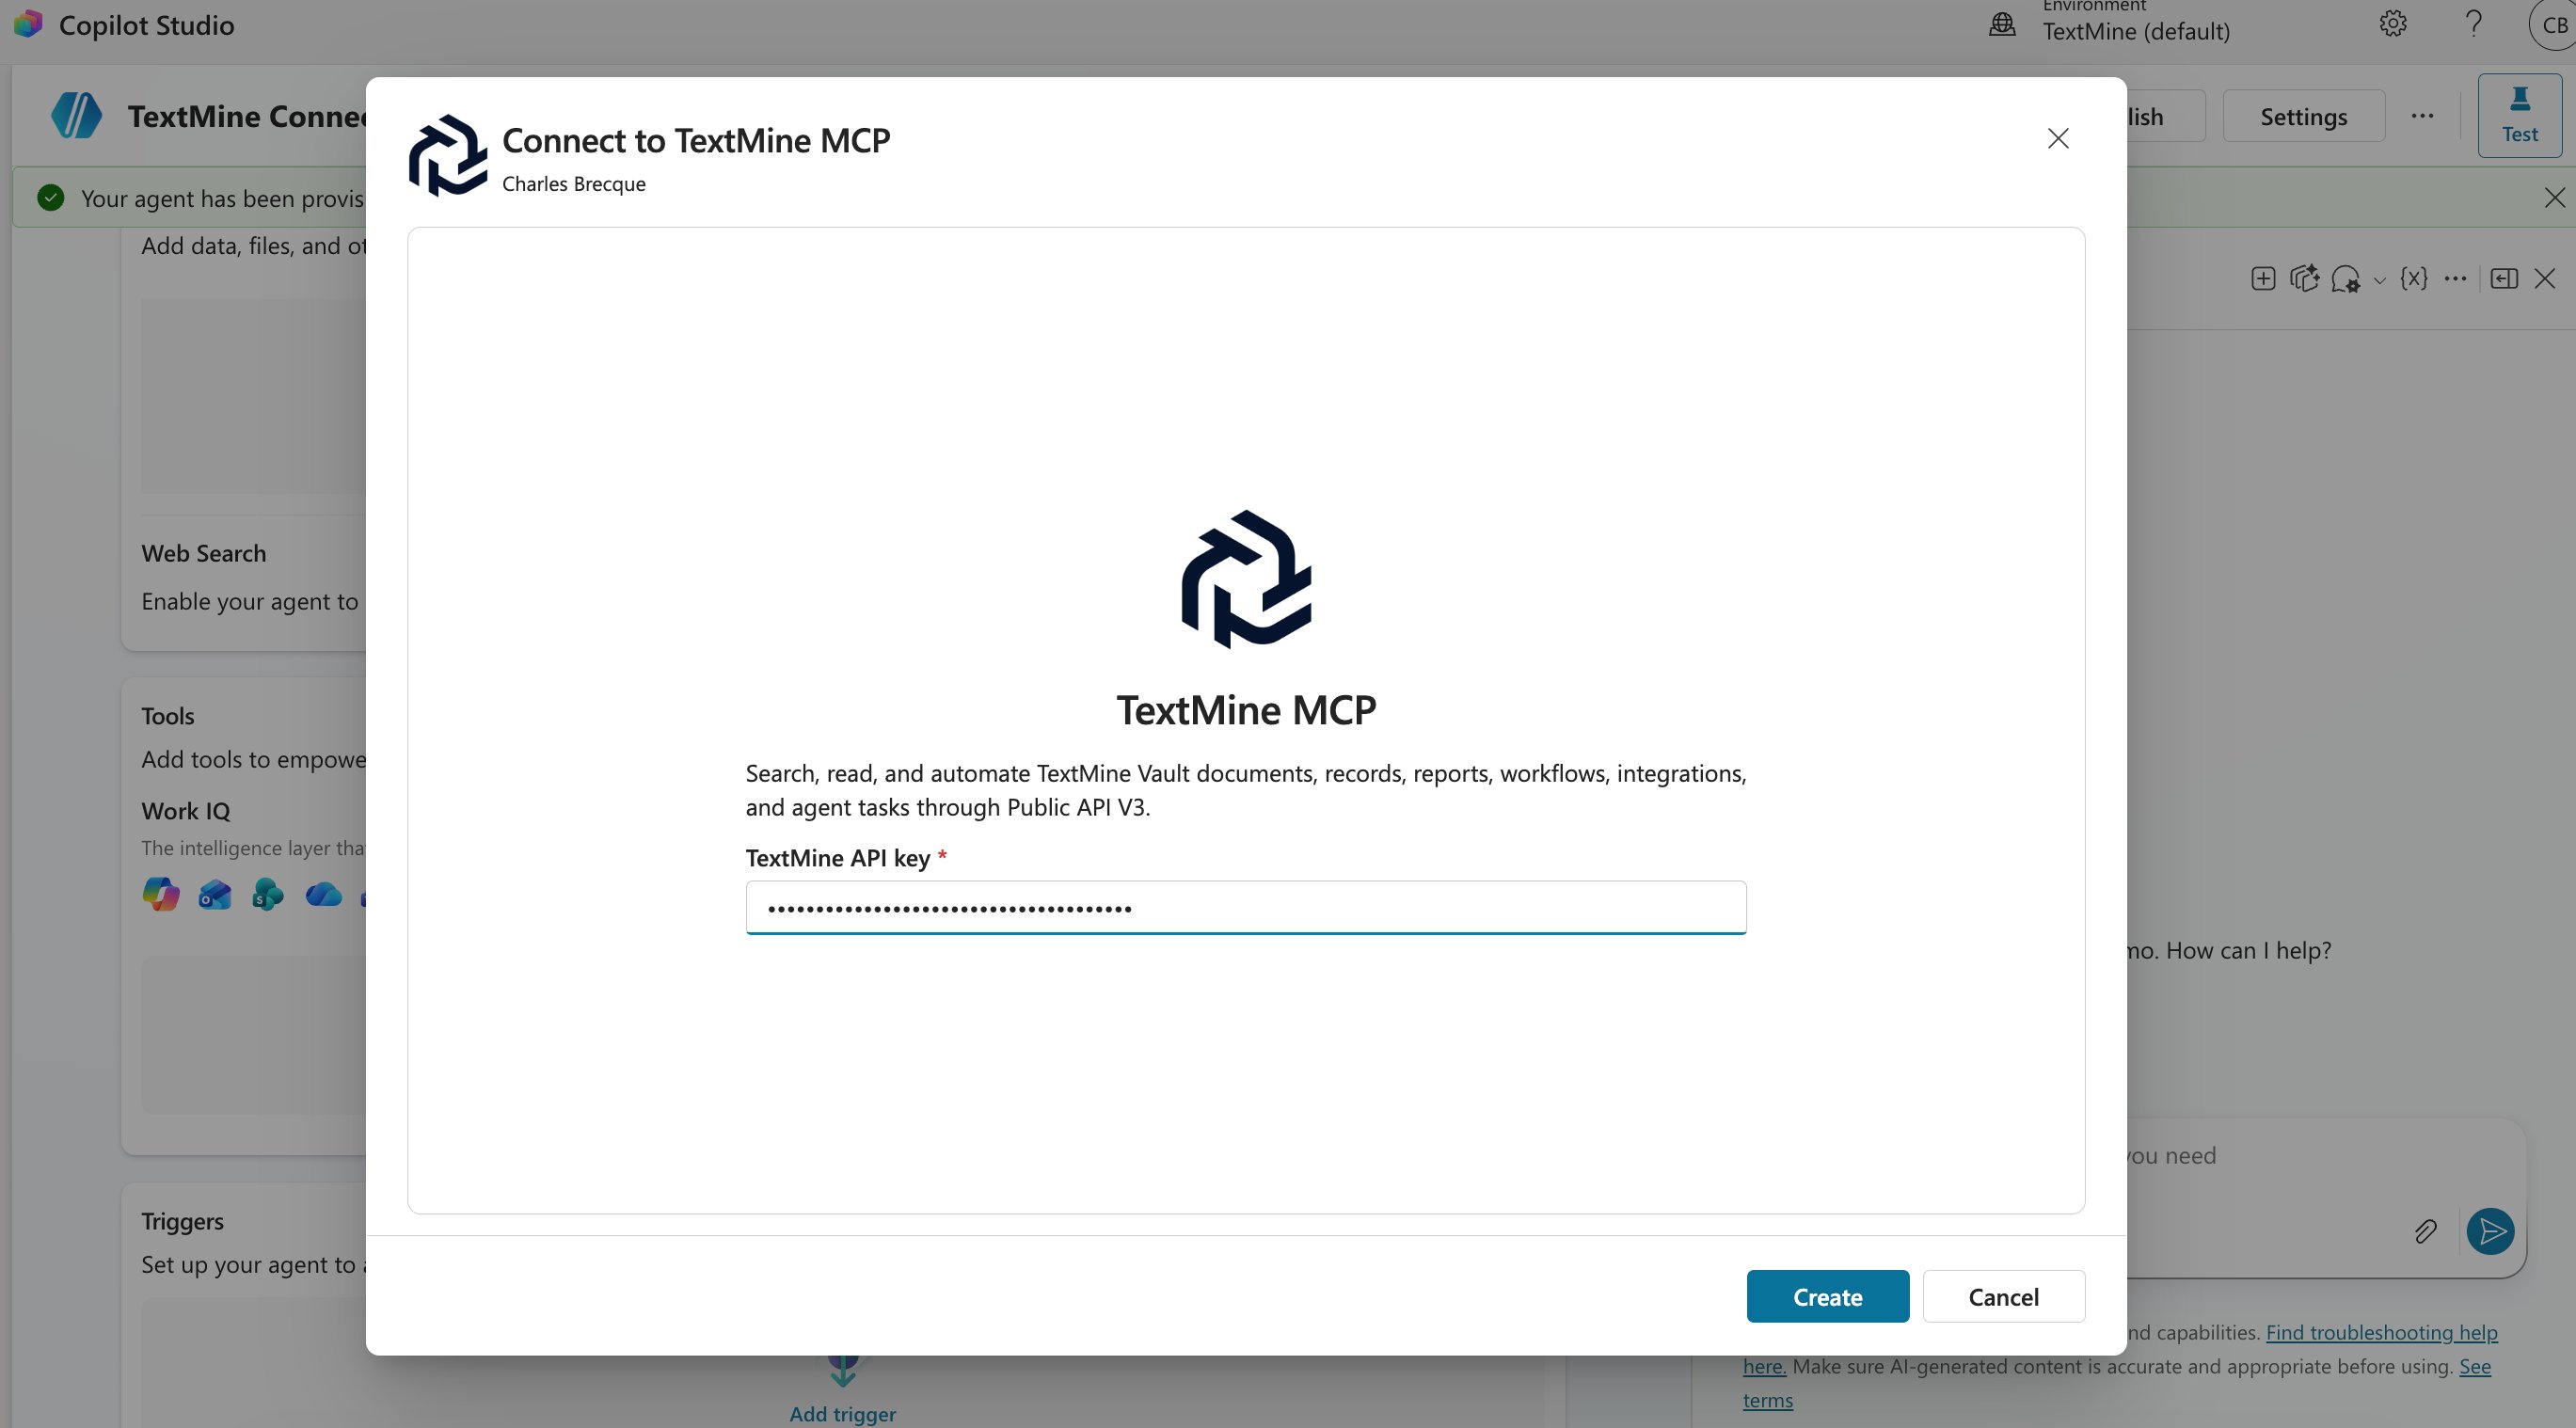Image resolution: width=2576 pixels, height=1428 pixels.
Task: Click the TextMine Connect agent icon
Action: click(x=76, y=115)
